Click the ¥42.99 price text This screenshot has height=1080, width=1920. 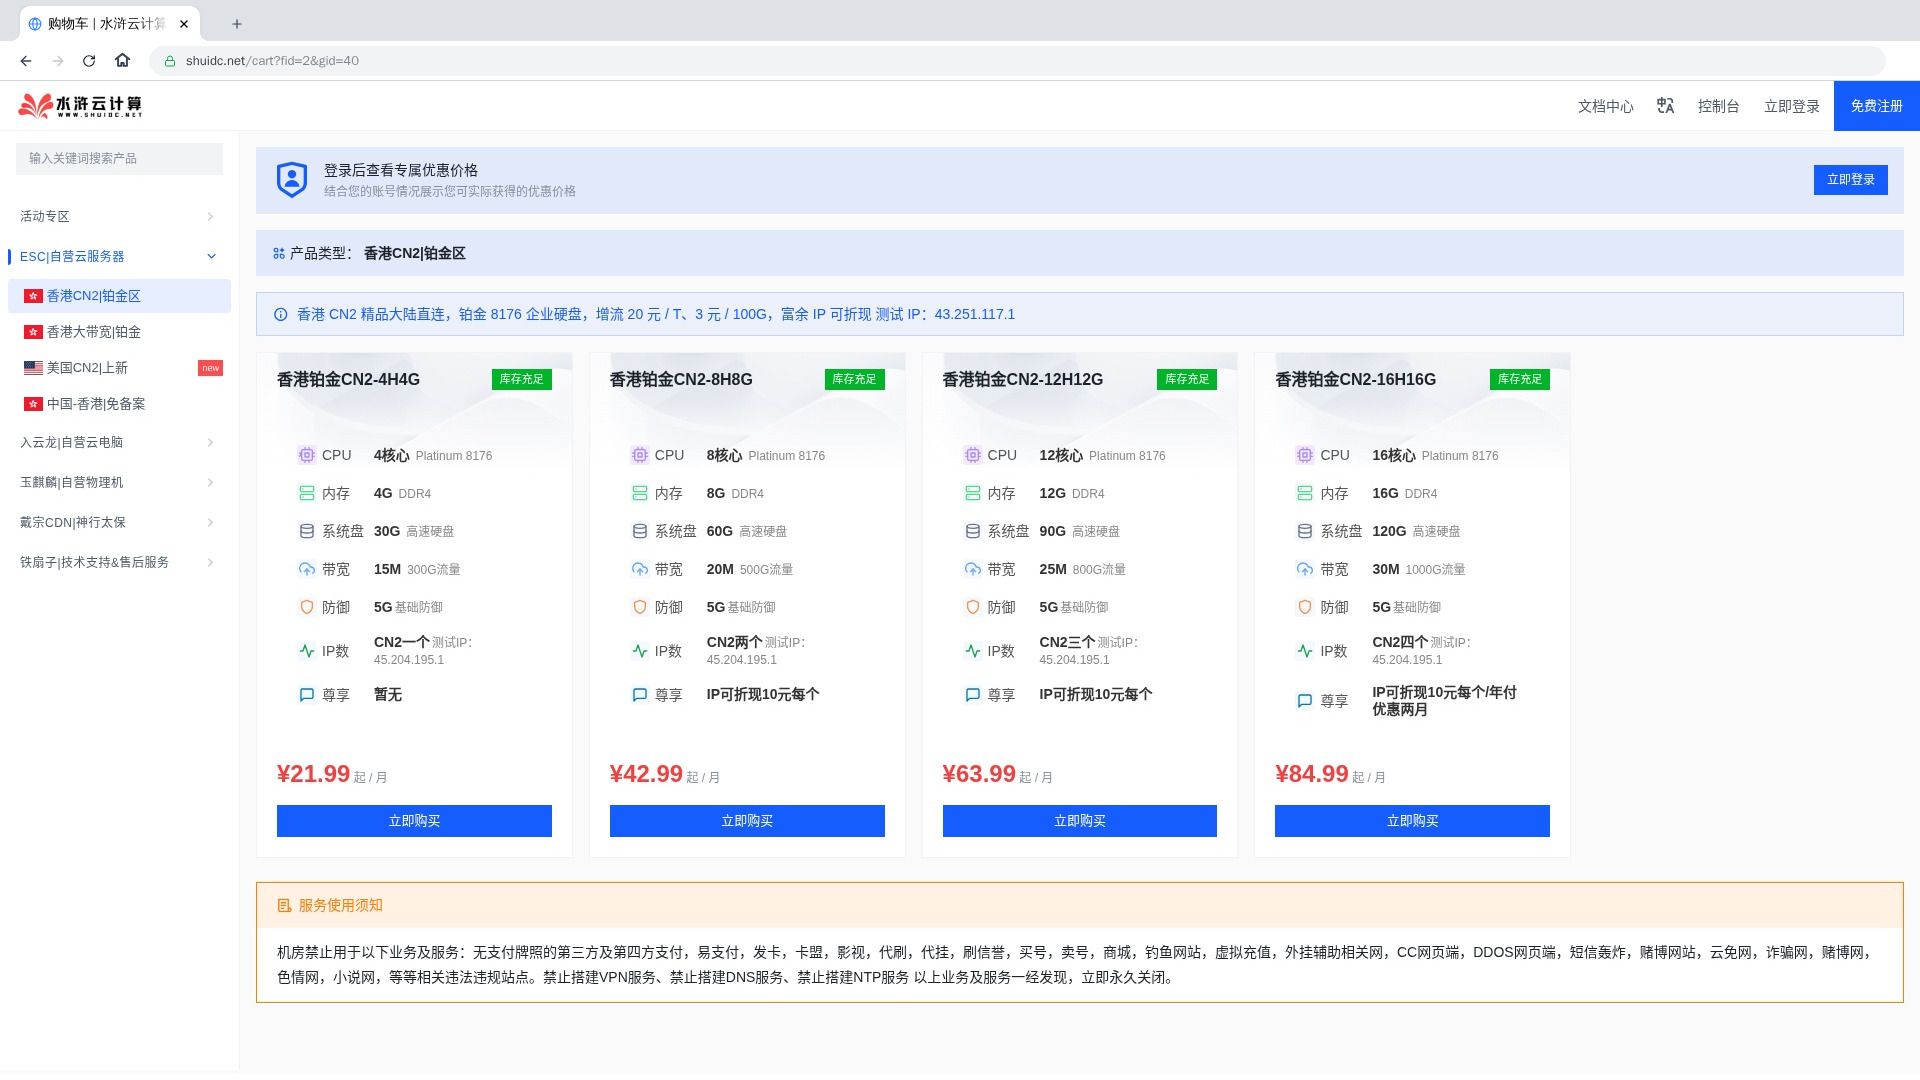click(646, 775)
